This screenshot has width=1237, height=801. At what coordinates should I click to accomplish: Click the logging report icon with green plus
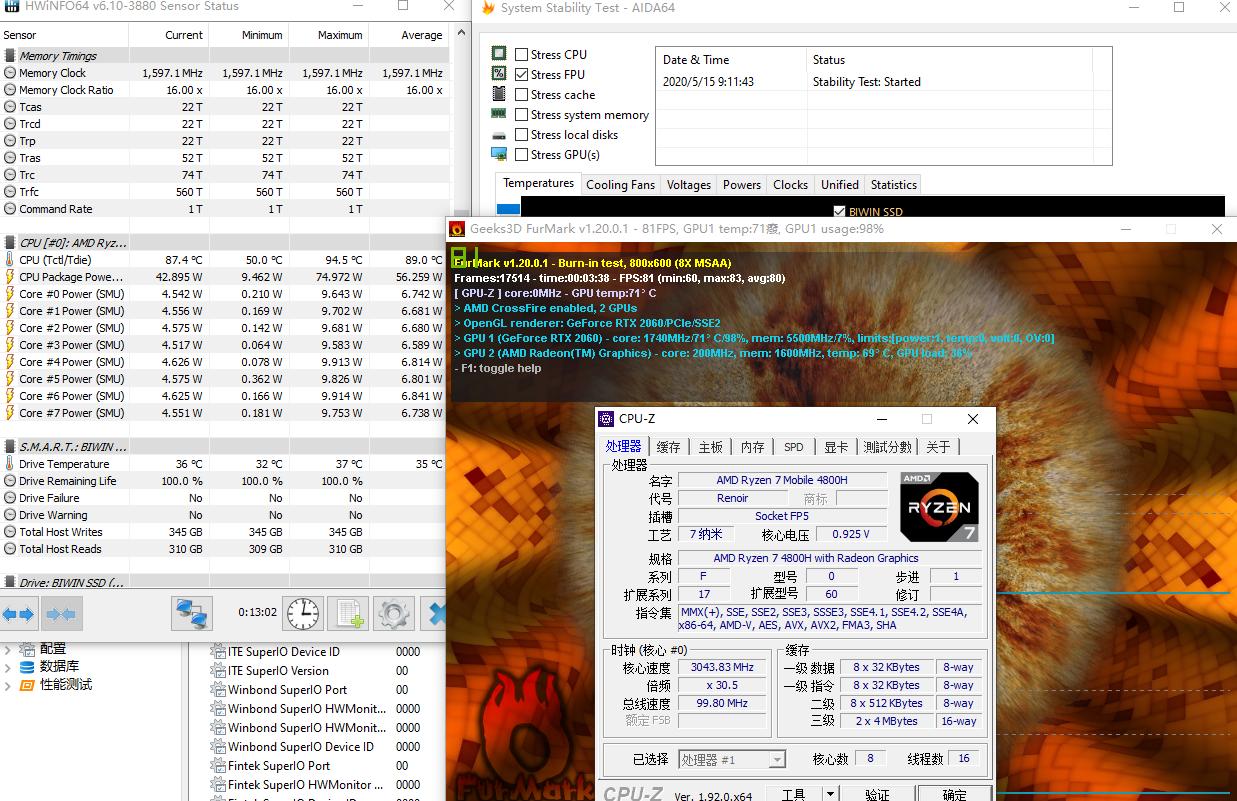point(348,615)
